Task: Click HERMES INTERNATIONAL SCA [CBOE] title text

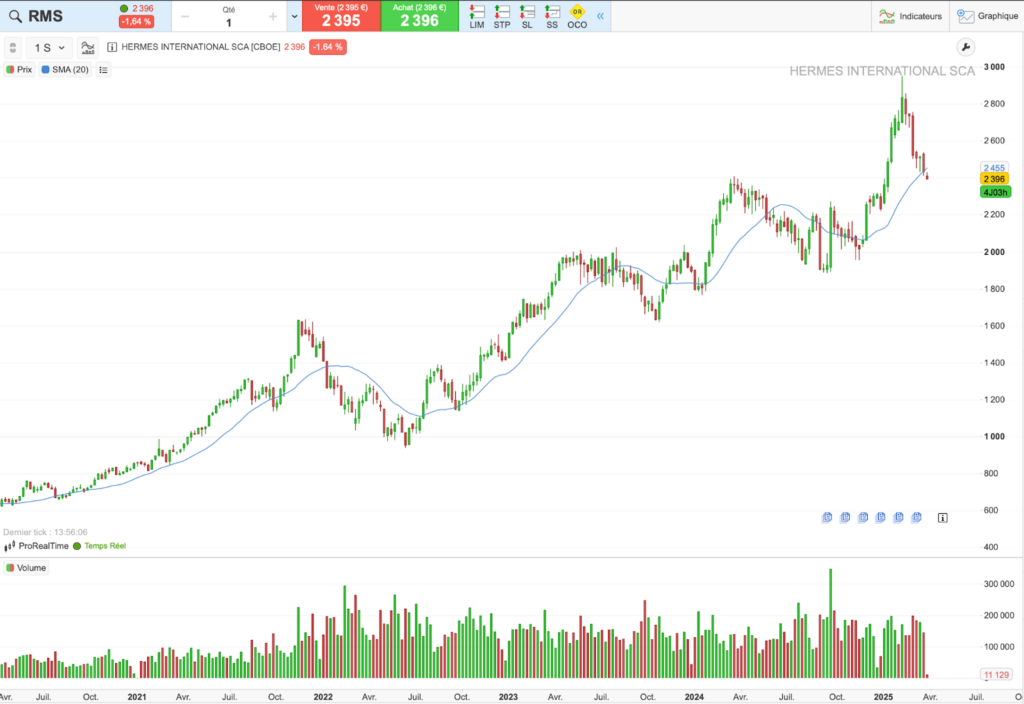Action: (x=200, y=47)
